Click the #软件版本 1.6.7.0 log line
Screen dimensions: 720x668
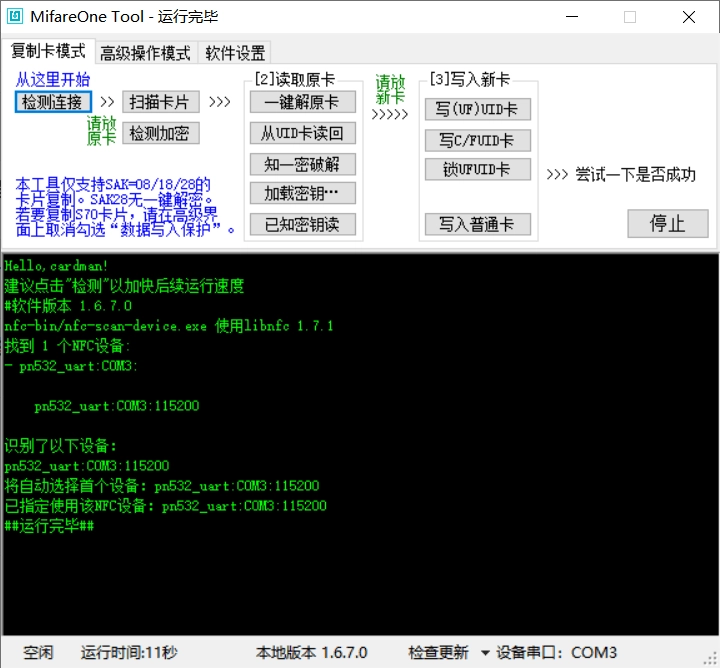click(x=68, y=306)
